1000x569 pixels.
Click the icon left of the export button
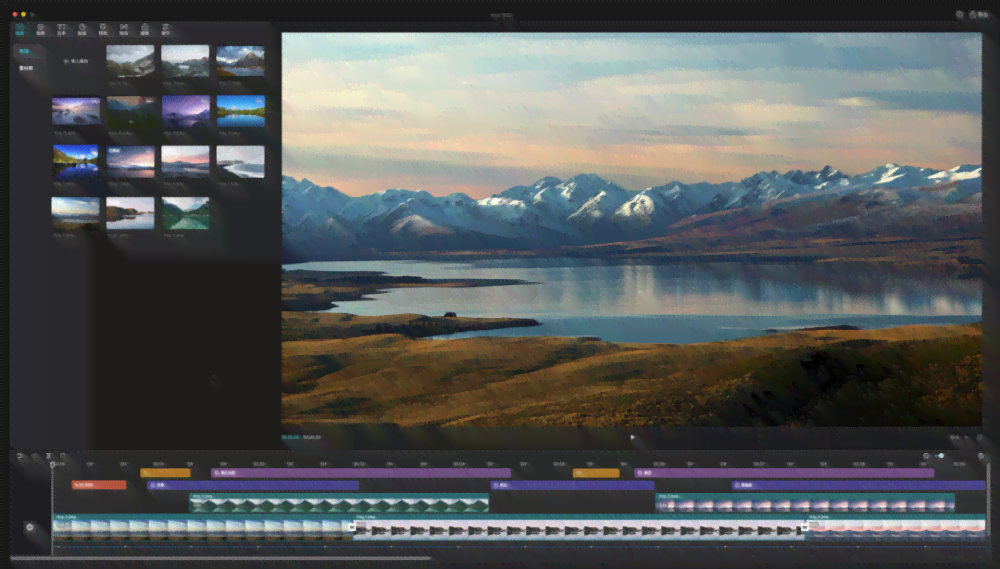(x=959, y=14)
